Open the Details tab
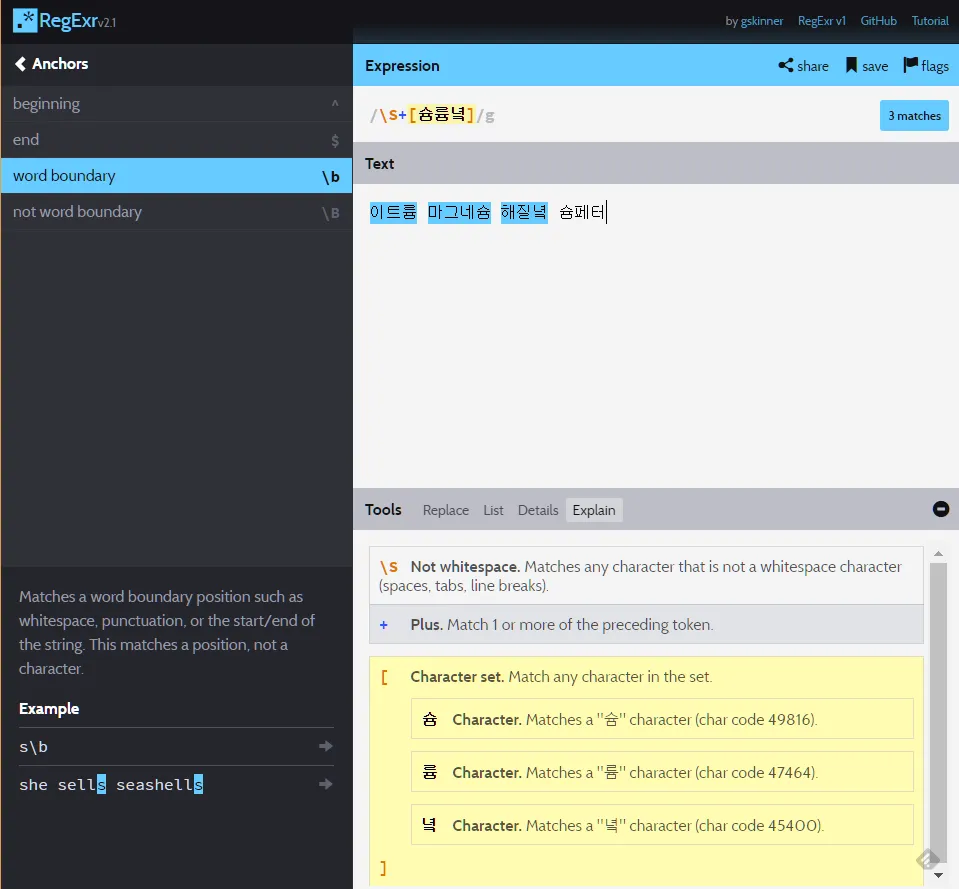959x889 pixels. [538, 510]
